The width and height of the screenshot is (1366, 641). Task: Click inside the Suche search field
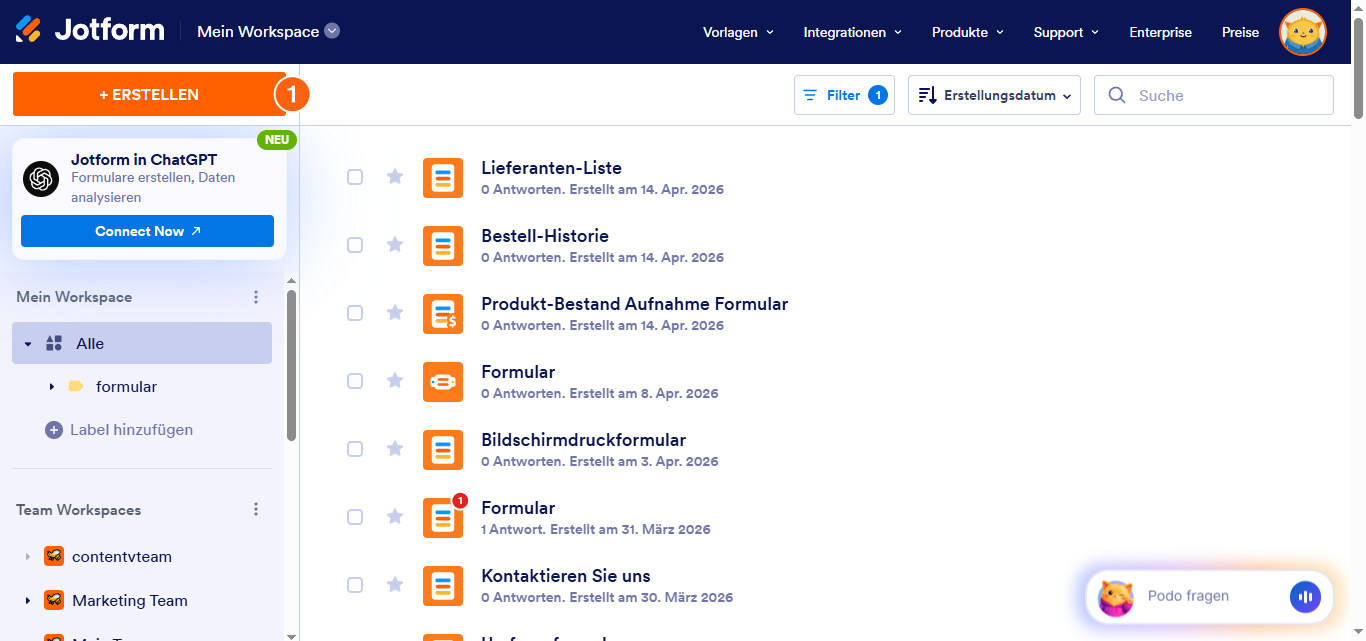(1213, 94)
